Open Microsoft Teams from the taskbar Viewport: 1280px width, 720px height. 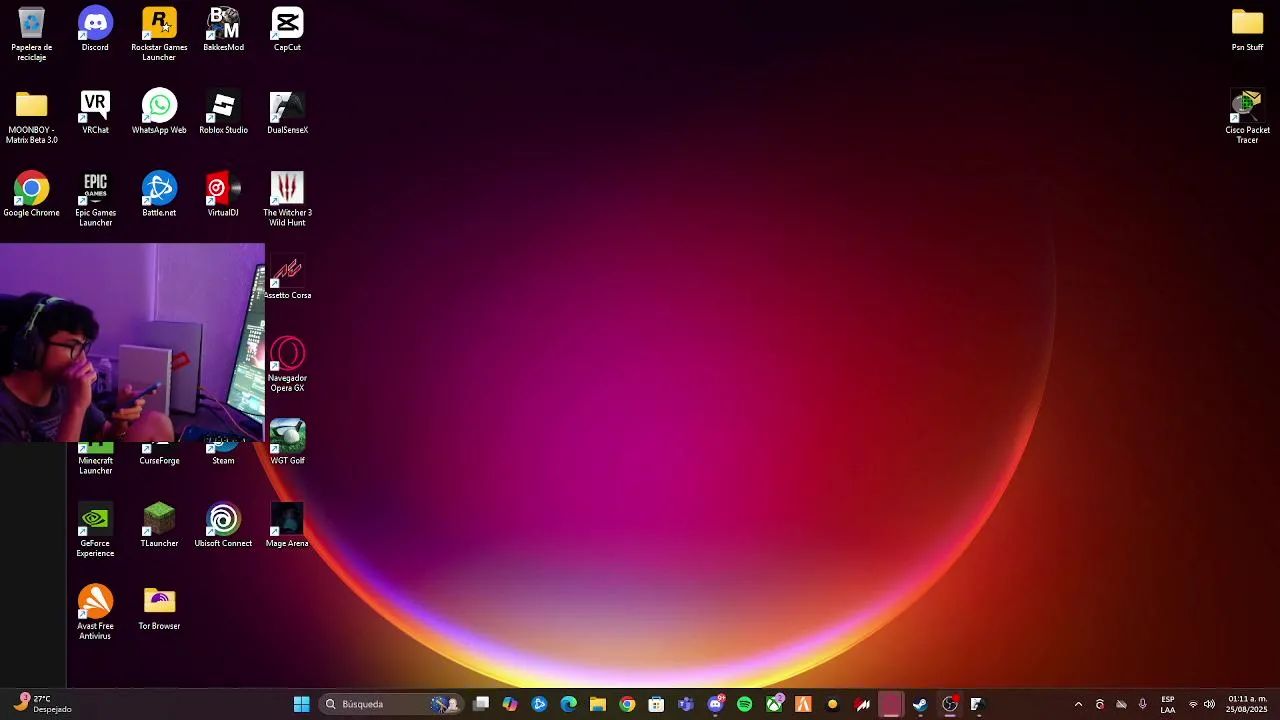click(685, 704)
